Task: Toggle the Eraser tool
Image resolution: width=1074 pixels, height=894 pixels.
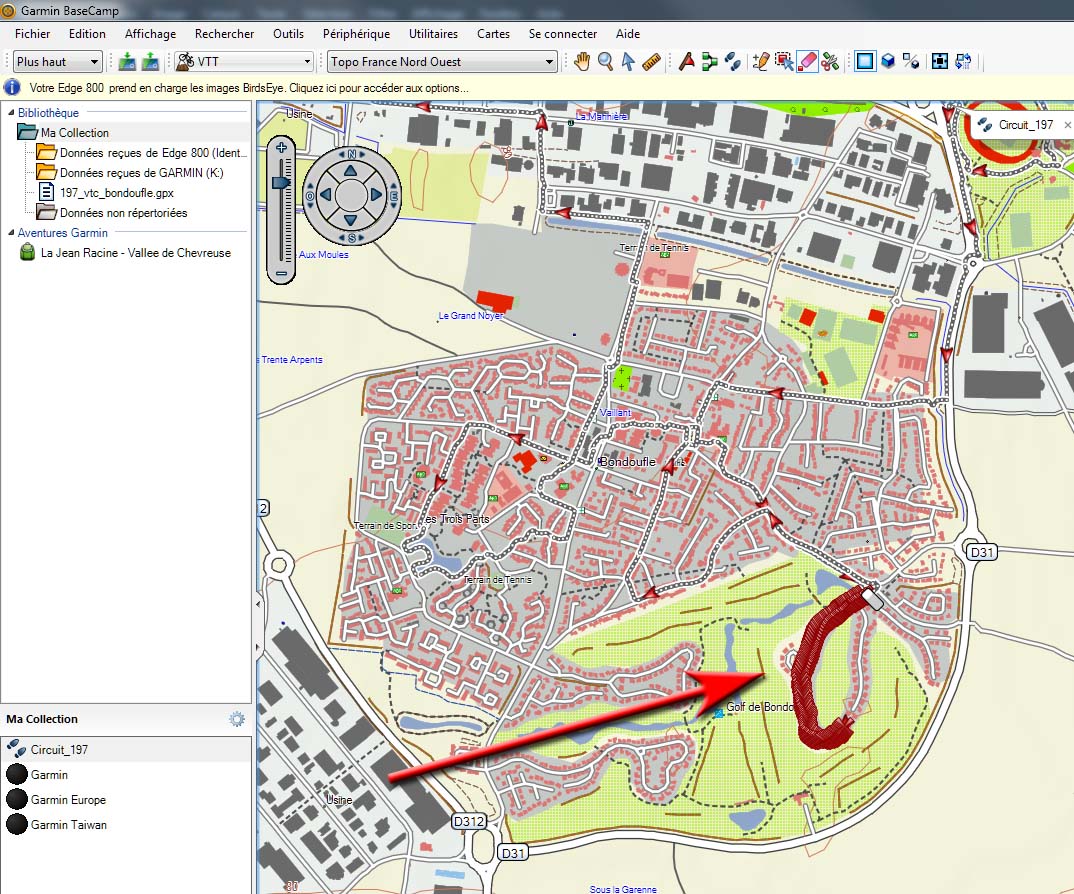Action: [x=808, y=62]
